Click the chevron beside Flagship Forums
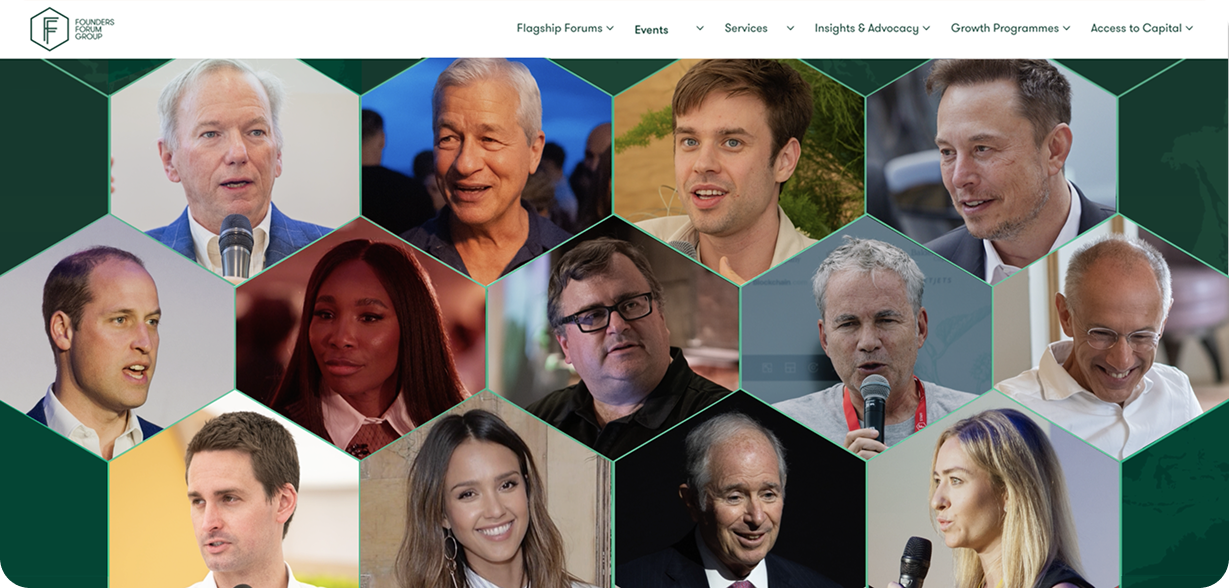1229x588 pixels. click(x=610, y=28)
